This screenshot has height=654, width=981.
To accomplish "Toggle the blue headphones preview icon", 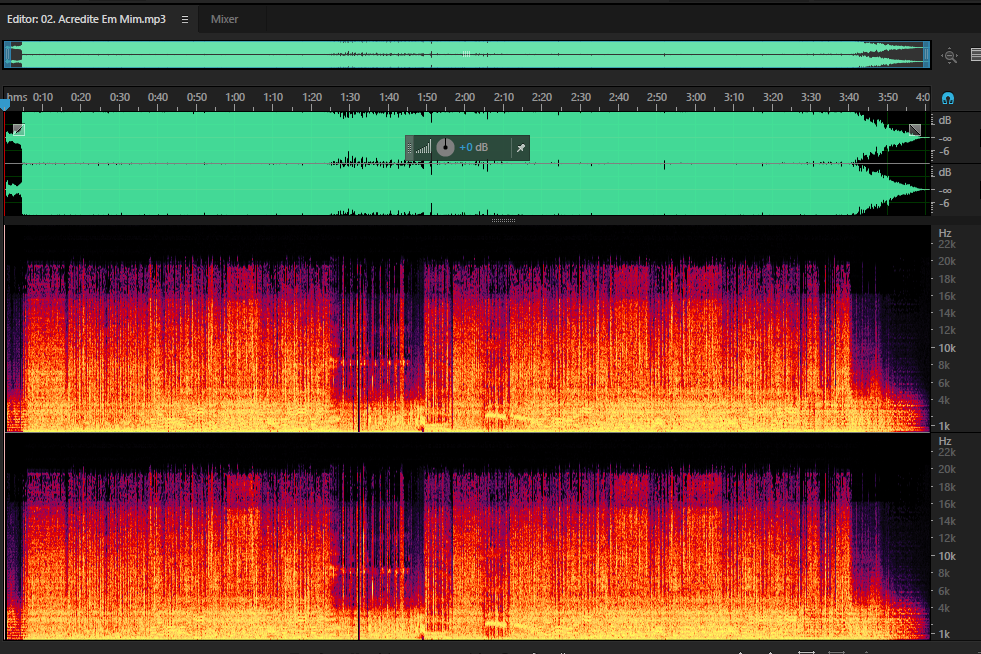I will point(948,98).
